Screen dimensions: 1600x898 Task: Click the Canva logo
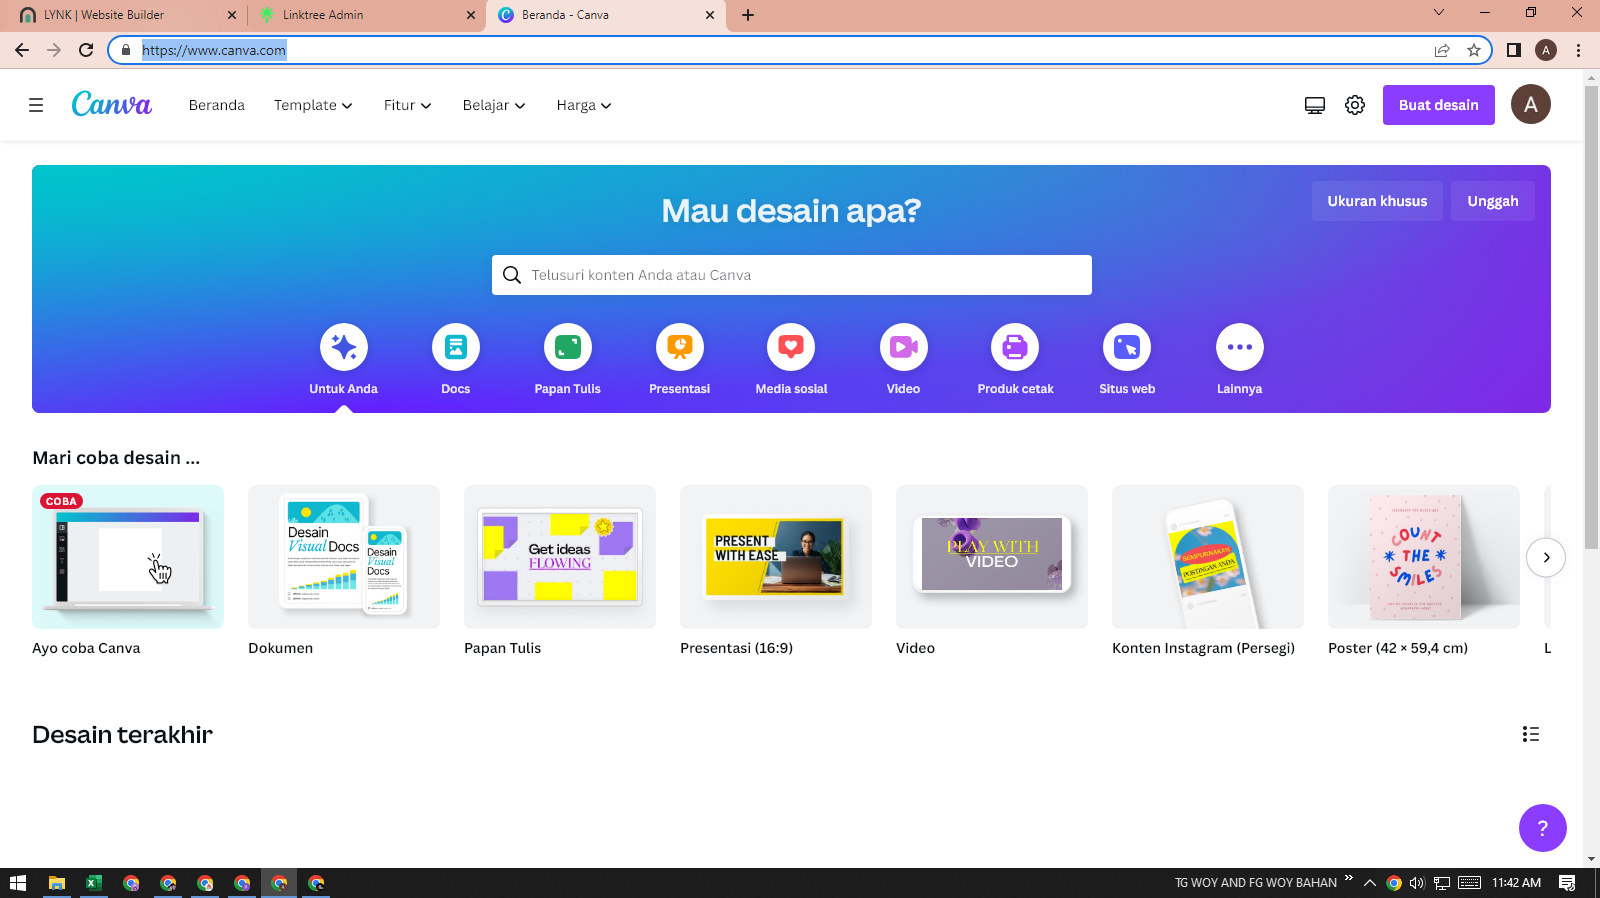[x=111, y=104]
